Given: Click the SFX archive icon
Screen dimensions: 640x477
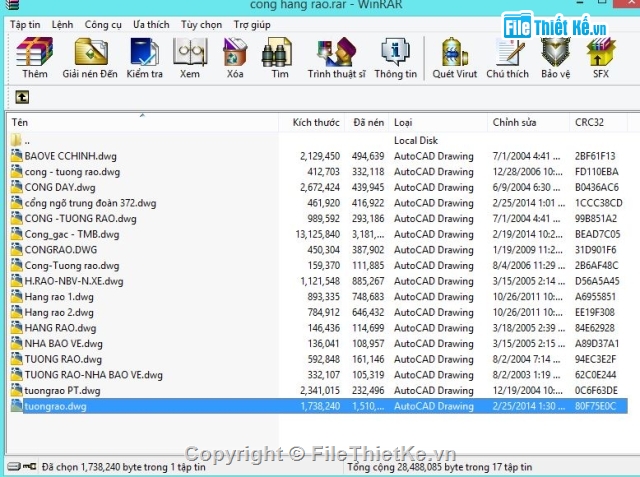Looking at the screenshot, I should 600,52.
